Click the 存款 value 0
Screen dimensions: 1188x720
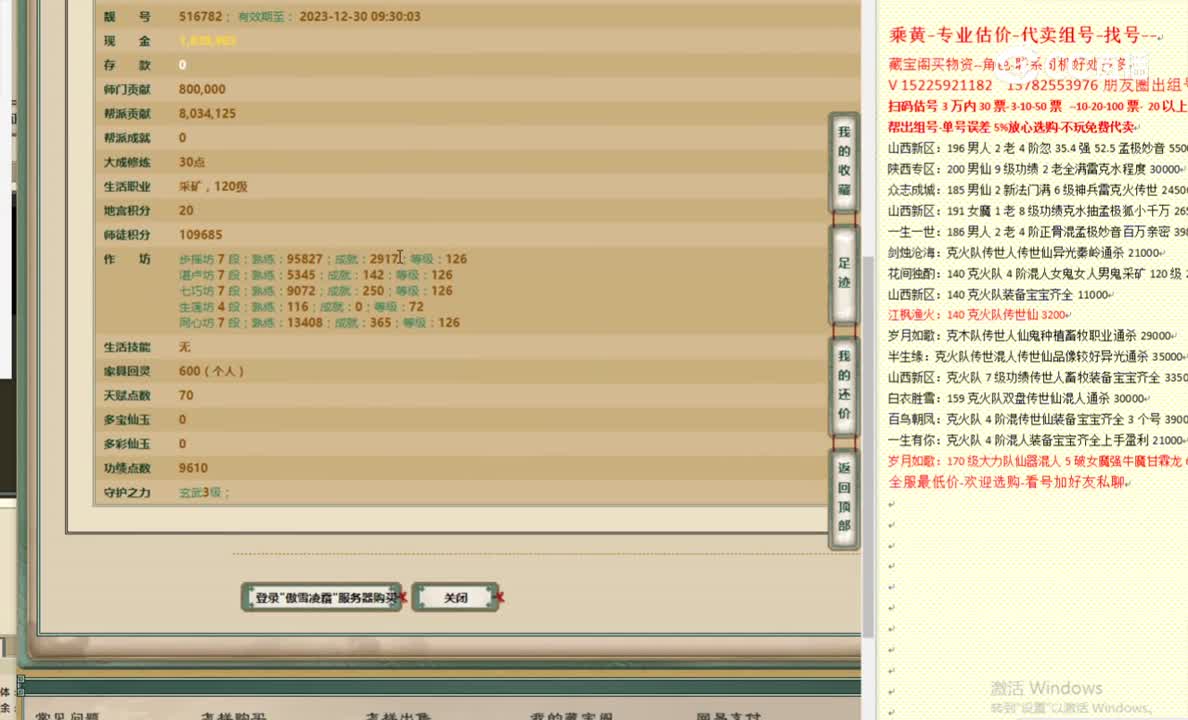(x=183, y=64)
